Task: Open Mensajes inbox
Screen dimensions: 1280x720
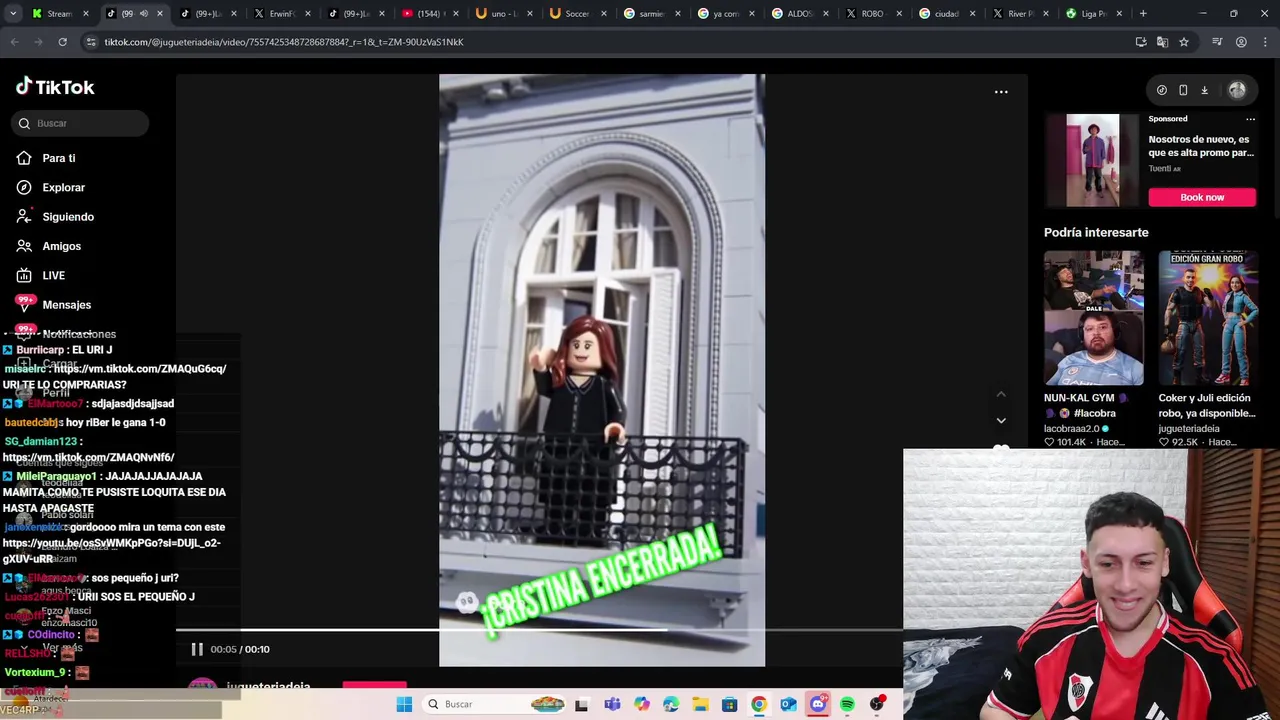Action: (66, 304)
